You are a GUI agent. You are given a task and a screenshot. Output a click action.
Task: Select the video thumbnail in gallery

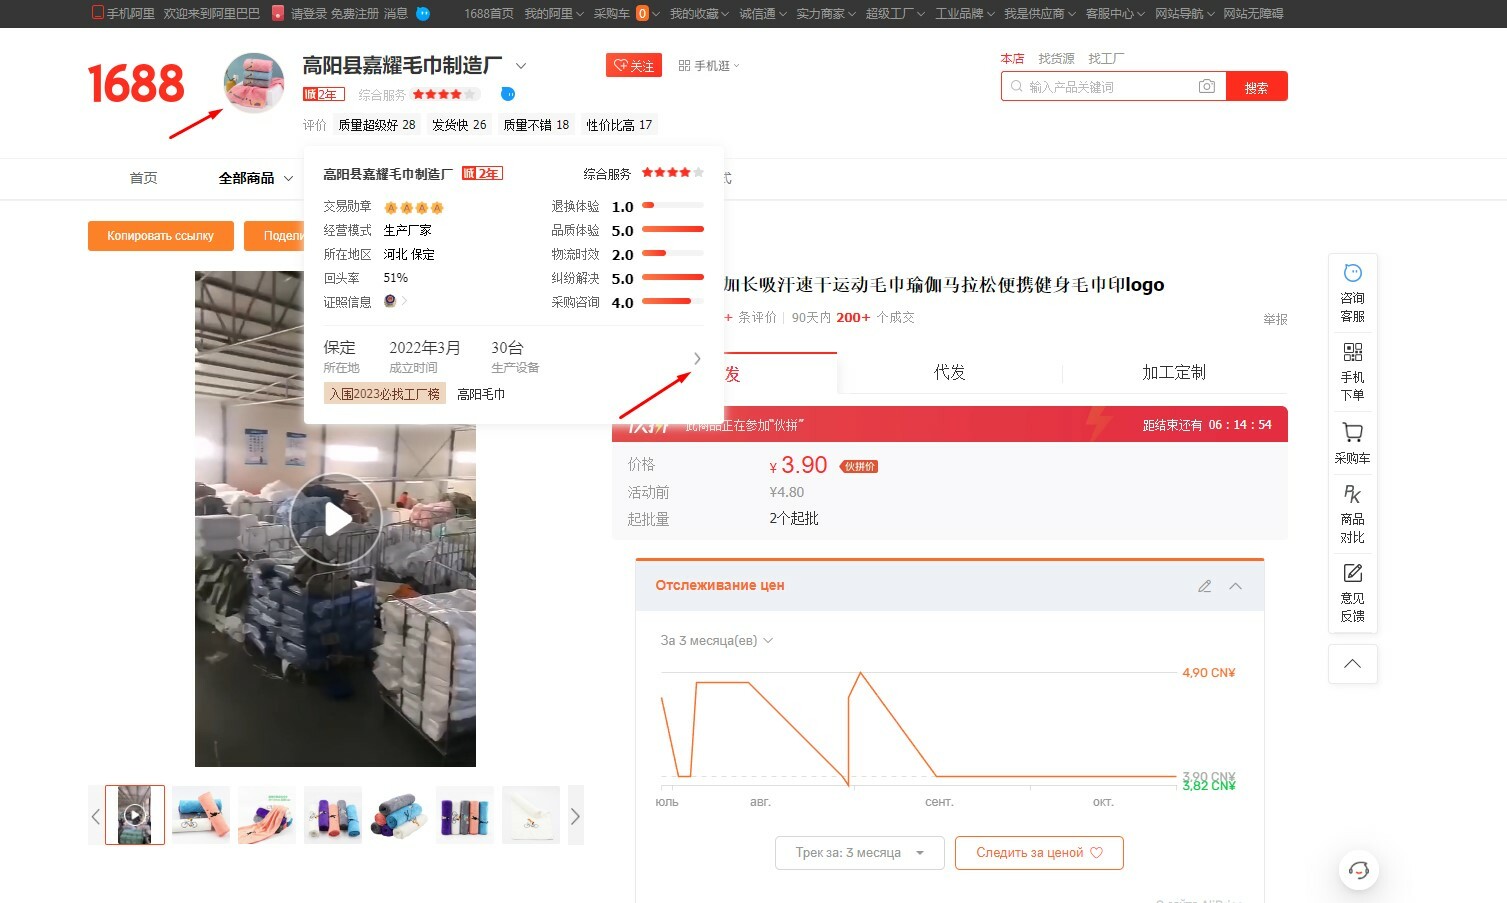coord(135,815)
